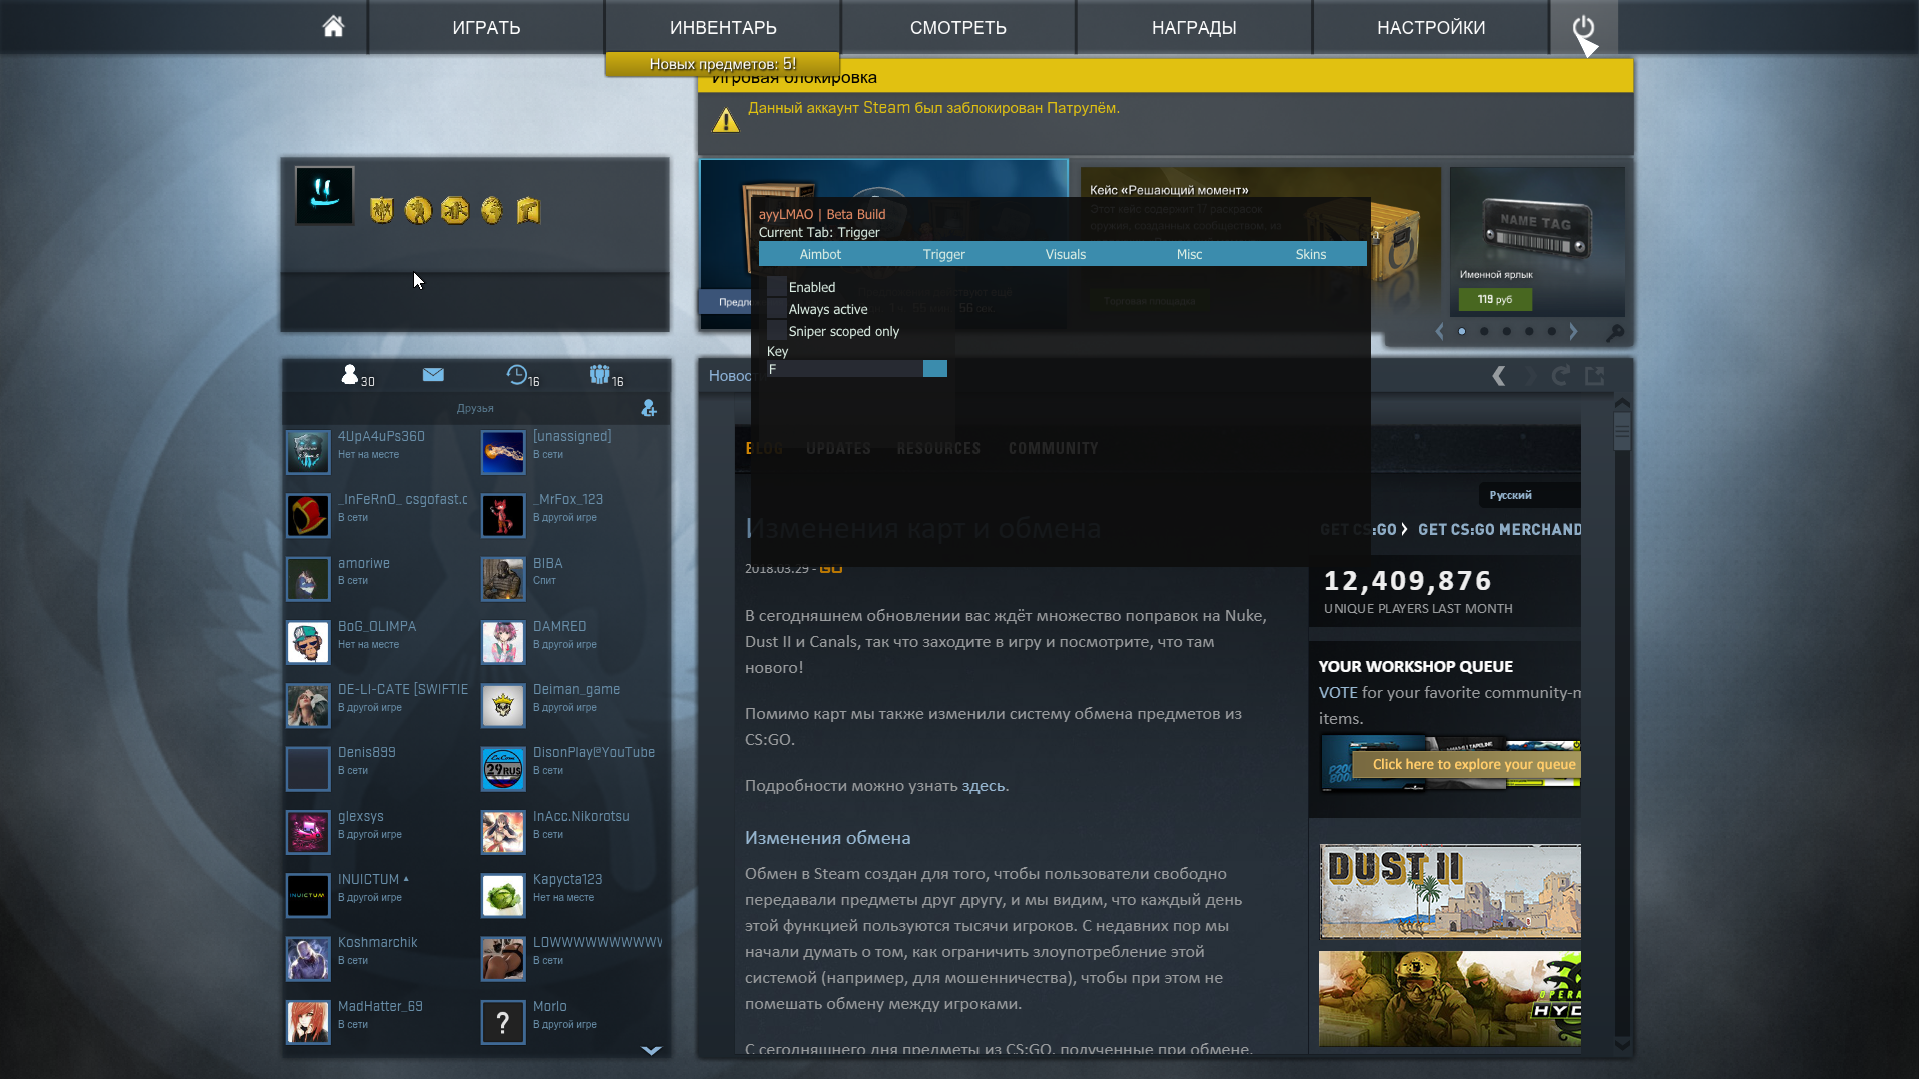1919x1079 pixels.
Task: Open the groups icon showing 16 members
Action: coord(601,374)
